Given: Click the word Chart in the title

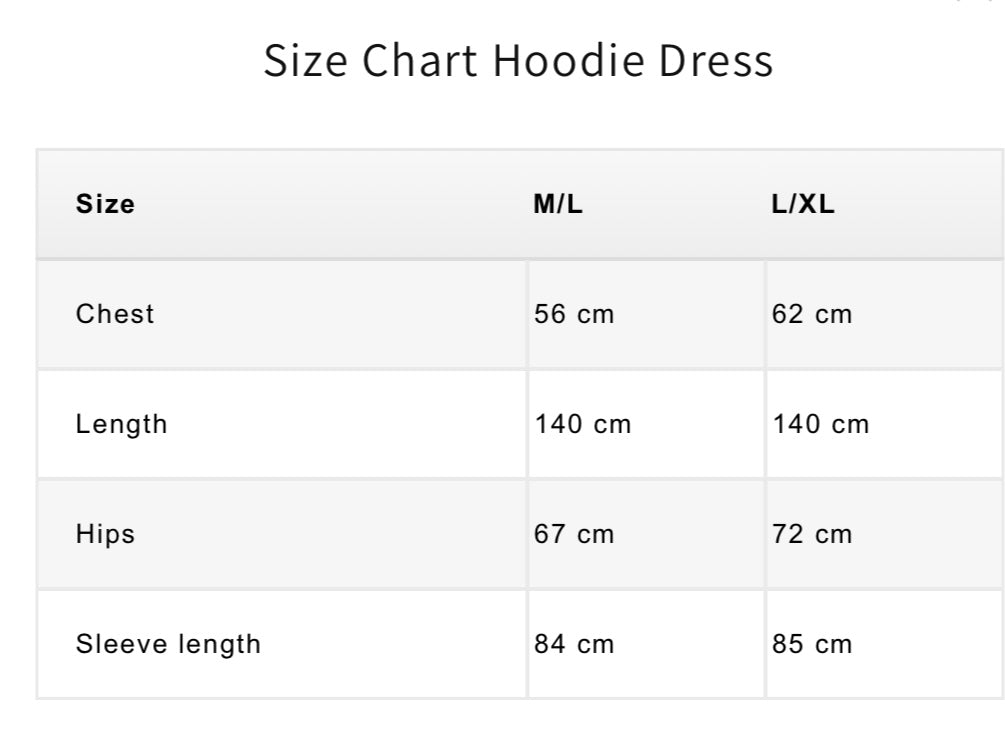Looking at the screenshot, I should (421, 61).
